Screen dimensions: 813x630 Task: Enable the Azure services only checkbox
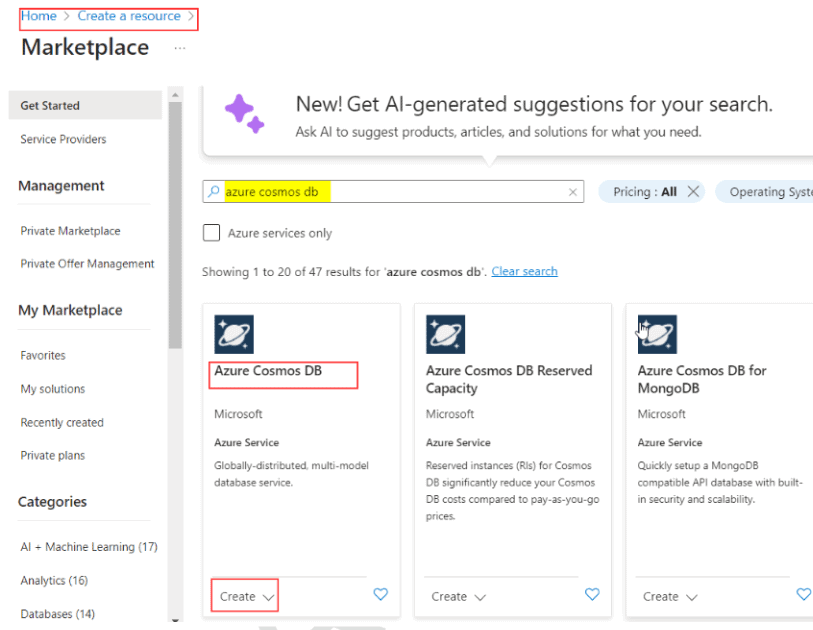(x=211, y=233)
